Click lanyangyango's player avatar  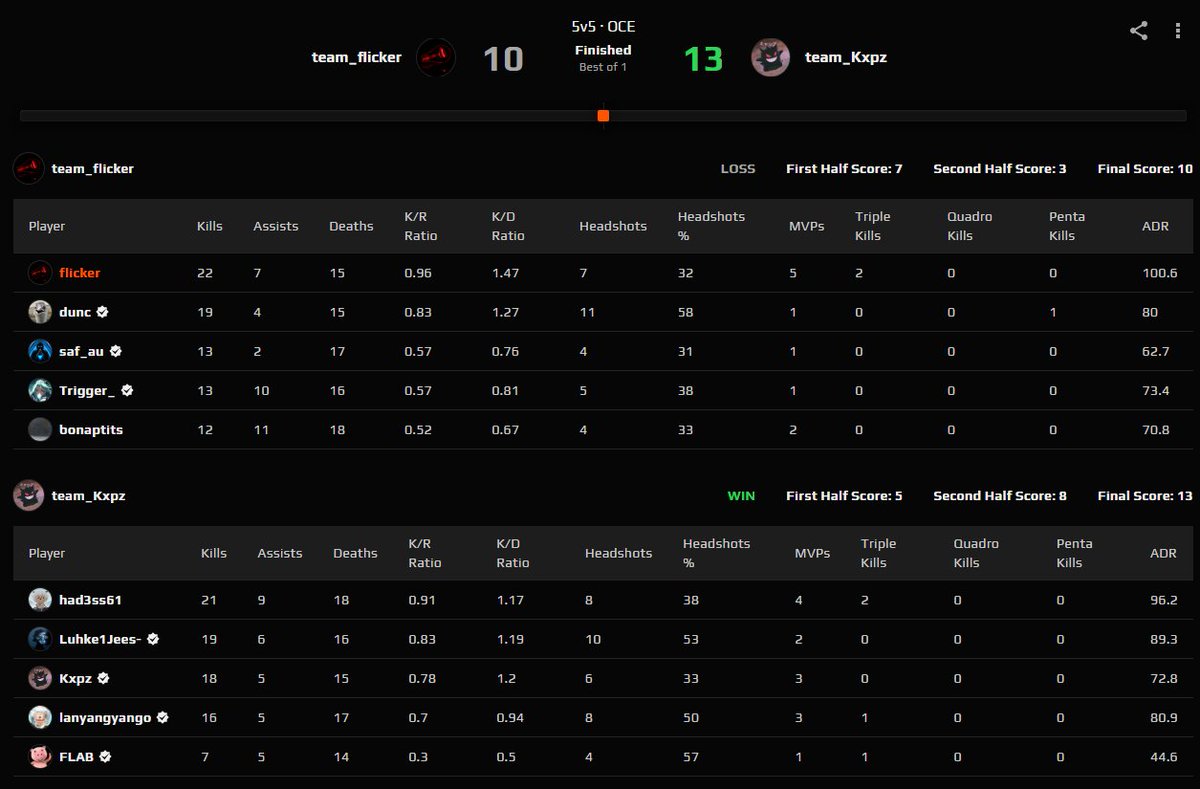(x=40, y=717)
